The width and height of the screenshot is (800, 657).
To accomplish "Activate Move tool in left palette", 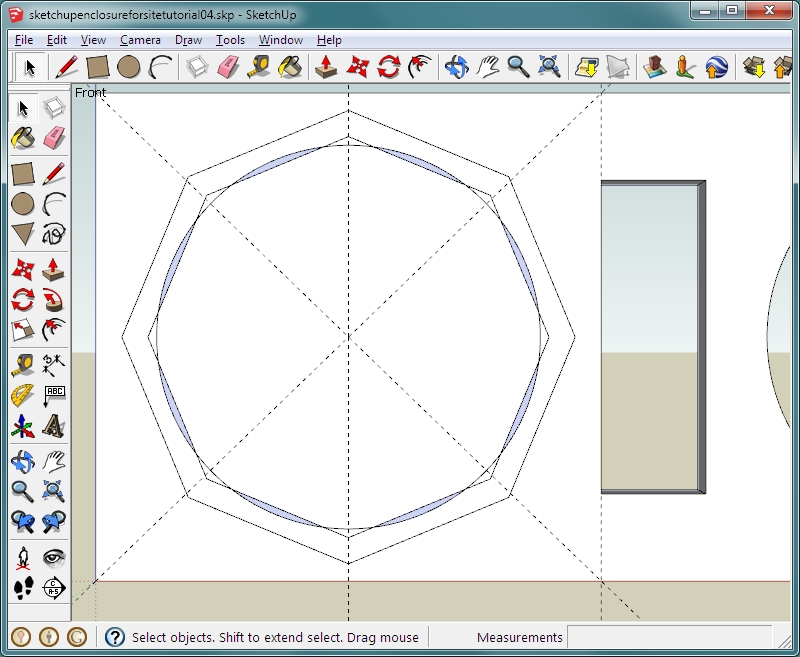I will [23, 270].
